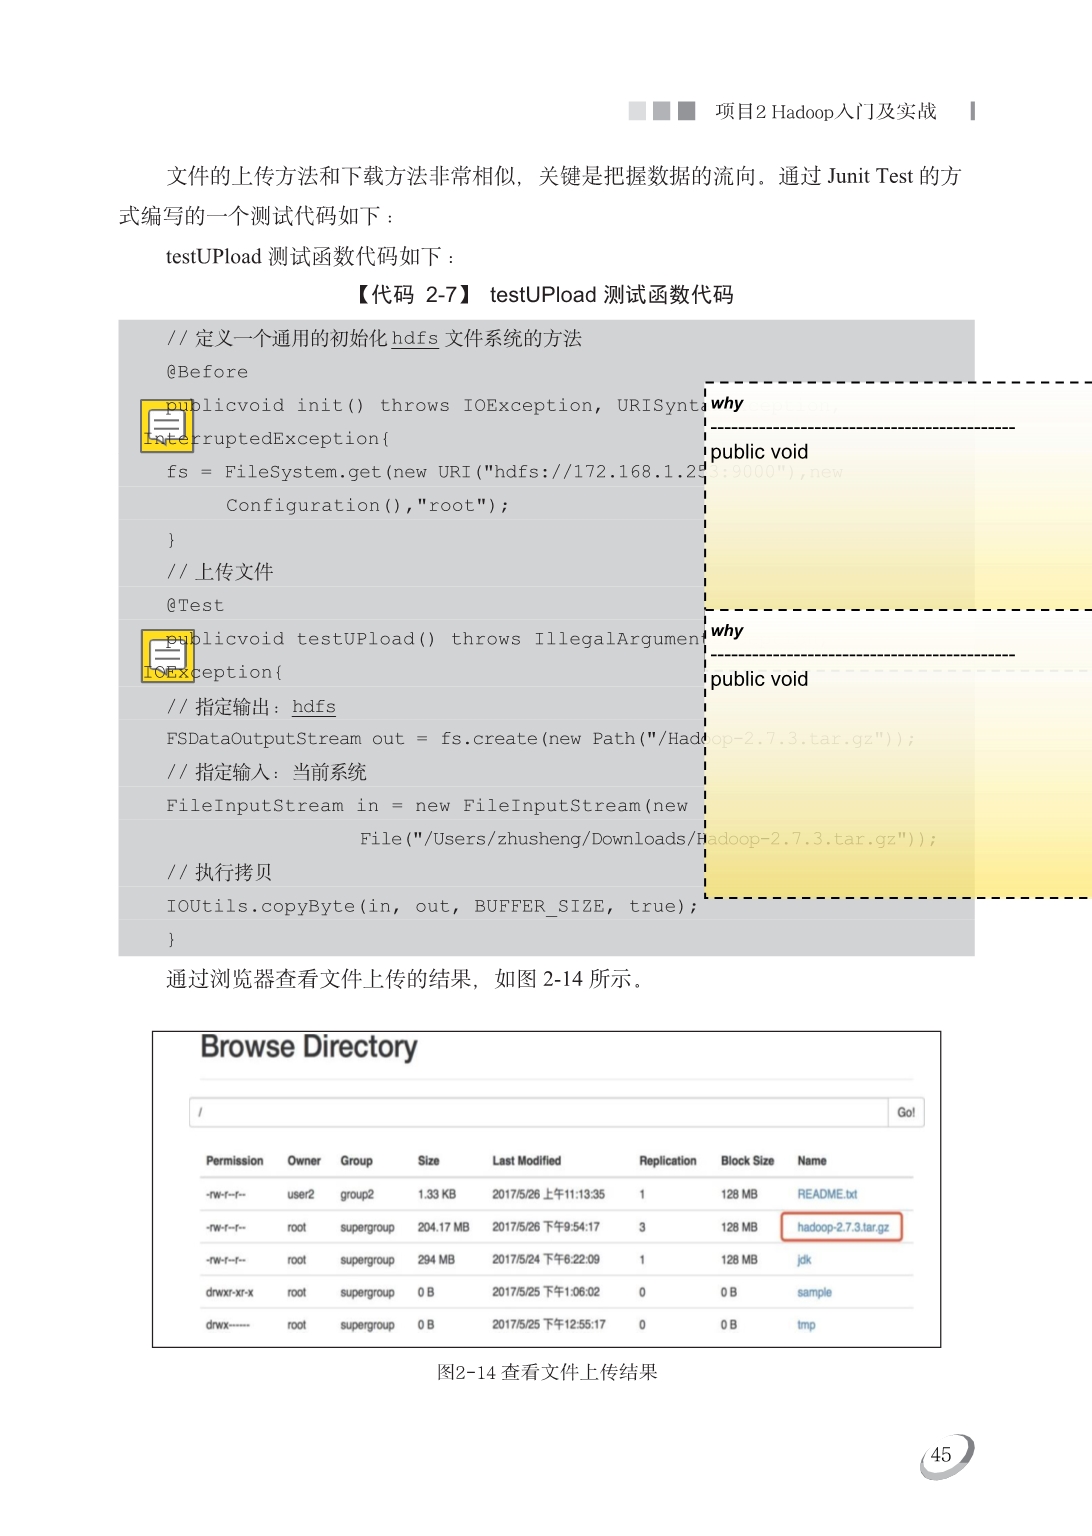Image resolution: width=1092 pixels, height=1536 pixels.
Task: Open the tmp directory link
Action: [x=806, y=1325]
